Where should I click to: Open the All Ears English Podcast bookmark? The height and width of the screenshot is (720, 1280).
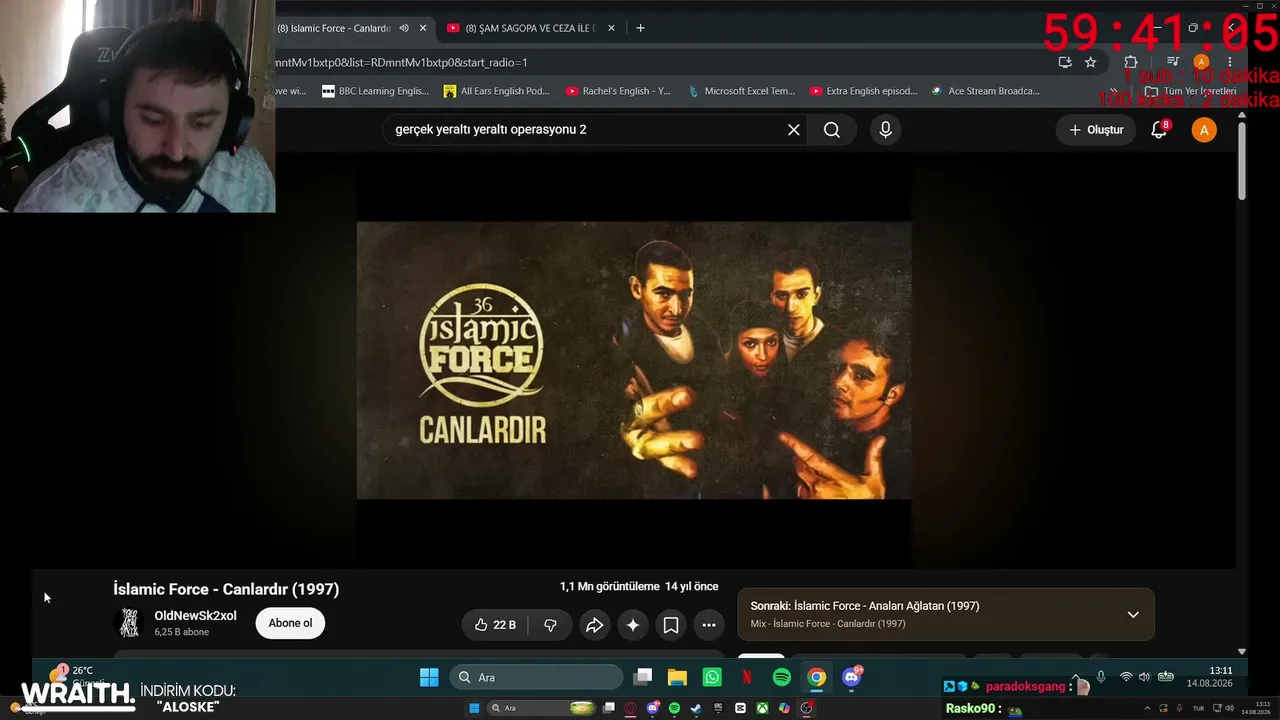(497, 91)
